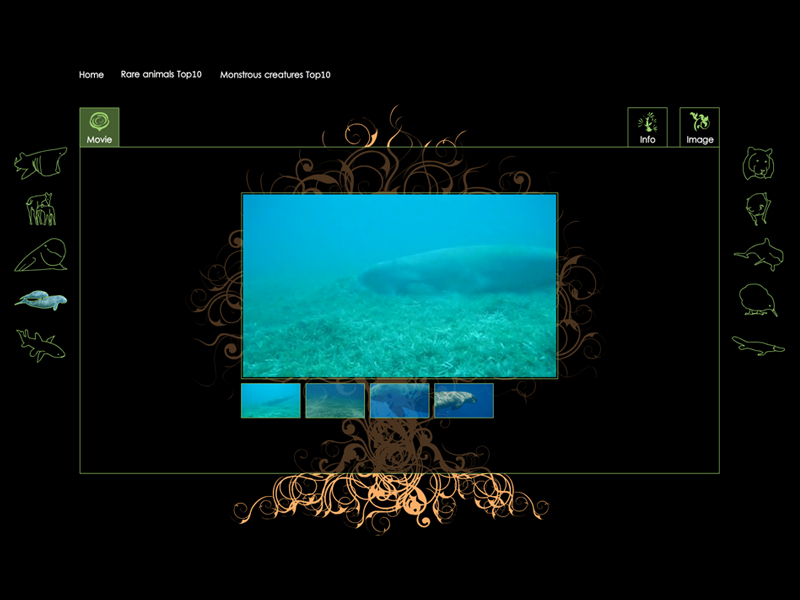Select the highlighted blue dugong pair icon
The height and width of the screenshot is (600, 800).
pos(41,300)
